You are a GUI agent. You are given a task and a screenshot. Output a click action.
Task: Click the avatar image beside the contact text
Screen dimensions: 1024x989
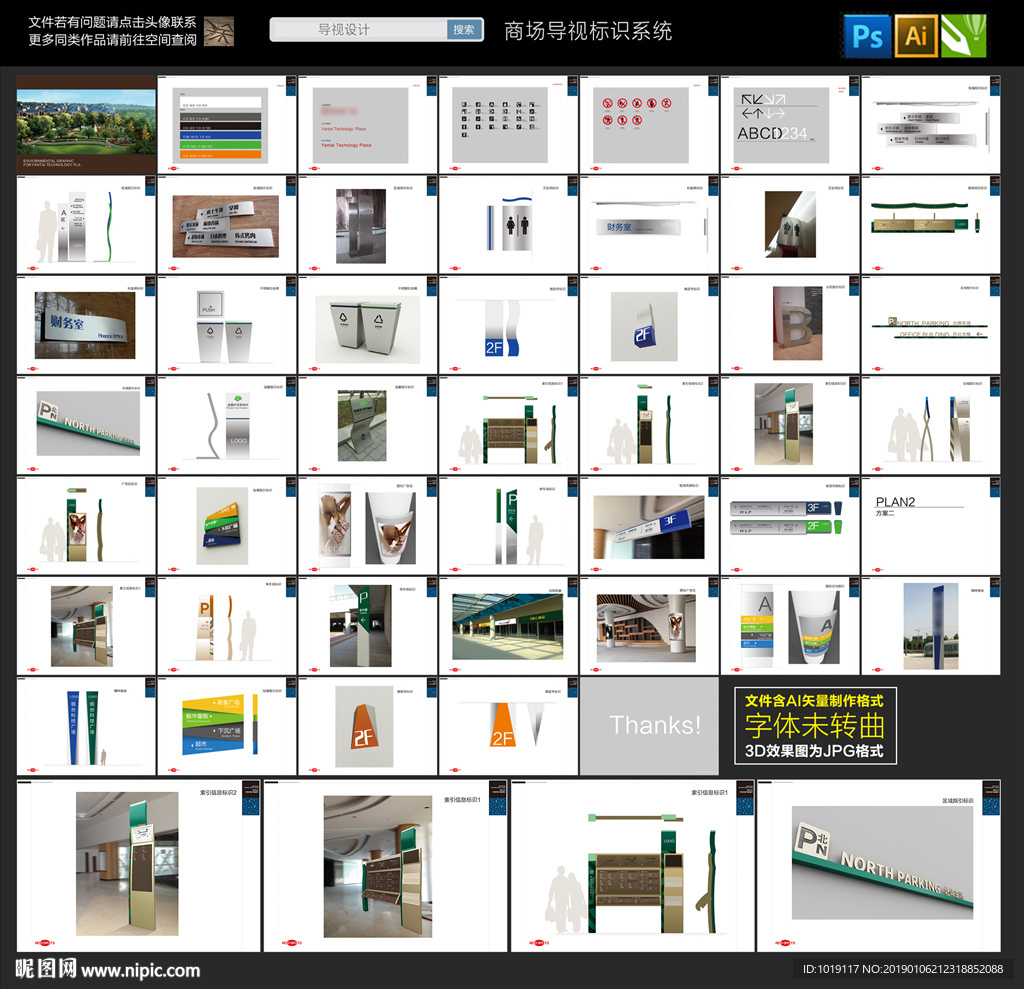click(219, 31)
